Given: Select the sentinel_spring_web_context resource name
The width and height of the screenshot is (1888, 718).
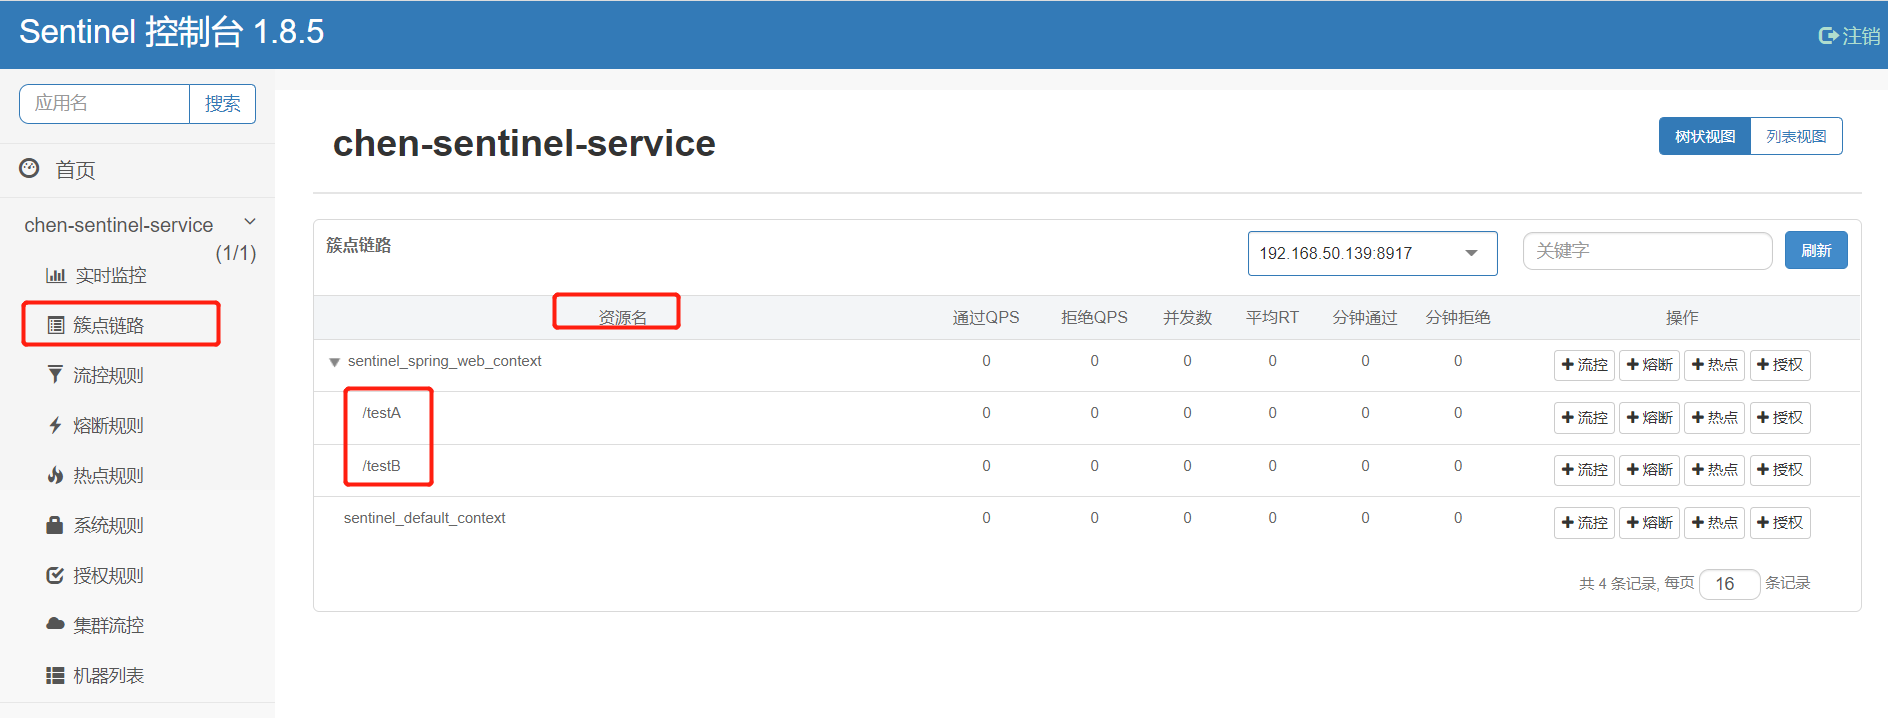Looking at the screenshot, I should click(x=444, y=361).
